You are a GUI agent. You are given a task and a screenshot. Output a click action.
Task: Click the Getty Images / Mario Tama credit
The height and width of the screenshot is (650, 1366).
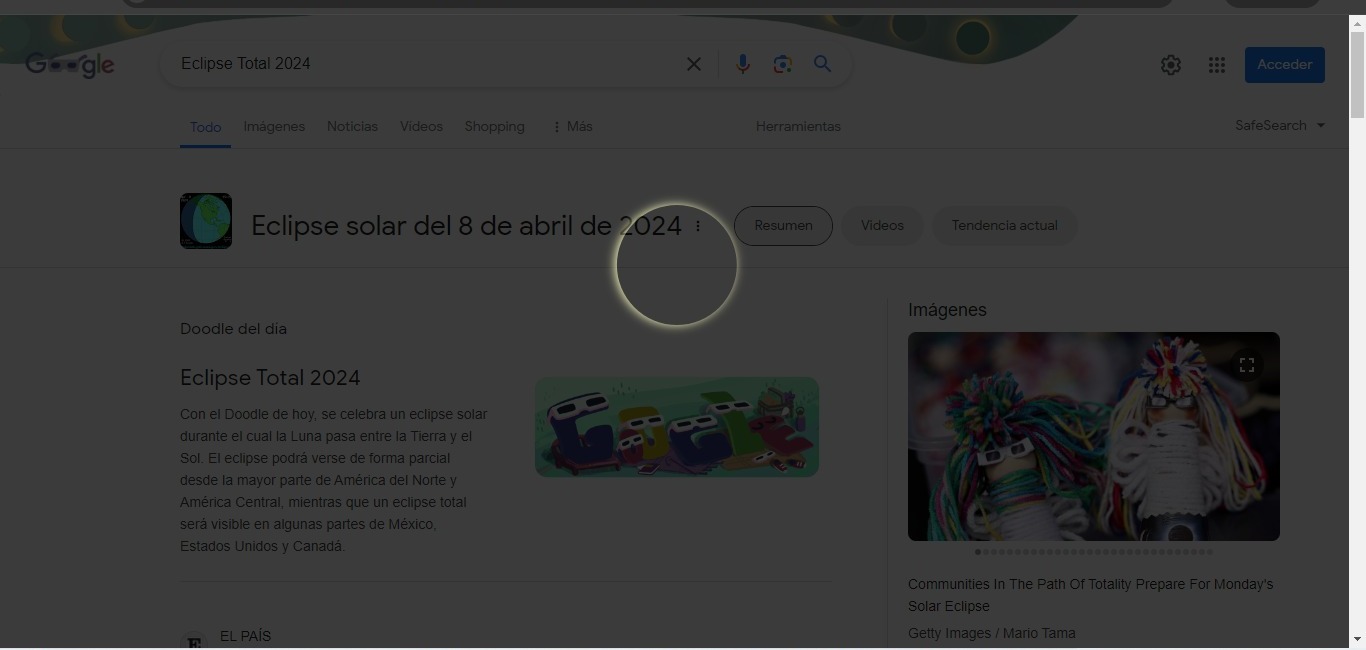992,633
